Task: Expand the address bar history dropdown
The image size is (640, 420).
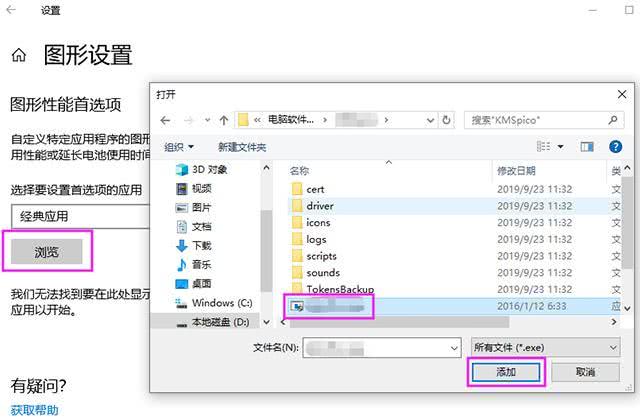Action: pos(430,120)
